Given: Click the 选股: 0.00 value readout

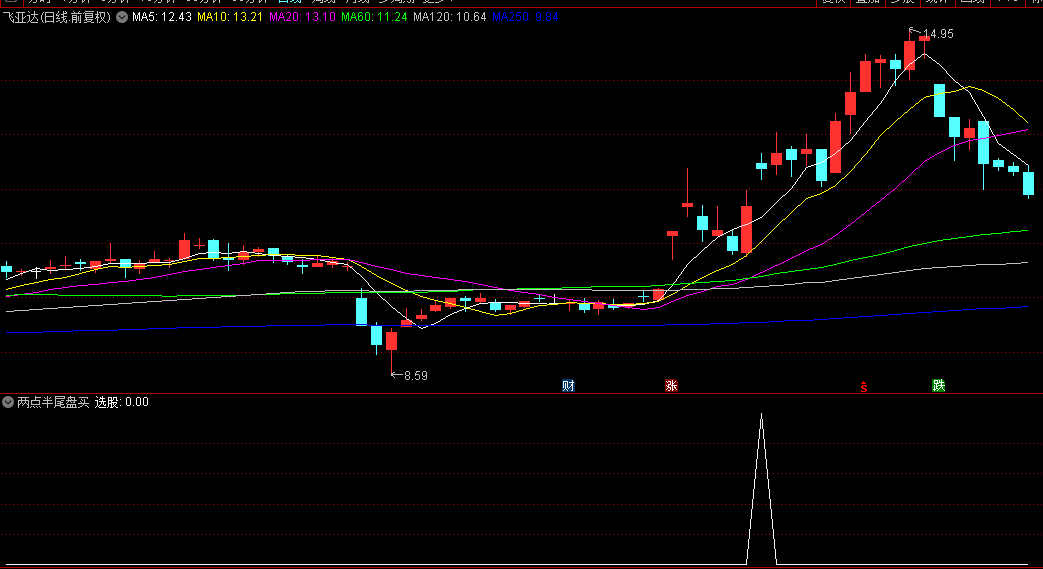Looking at the screenshot, I should tap(122, 402).
